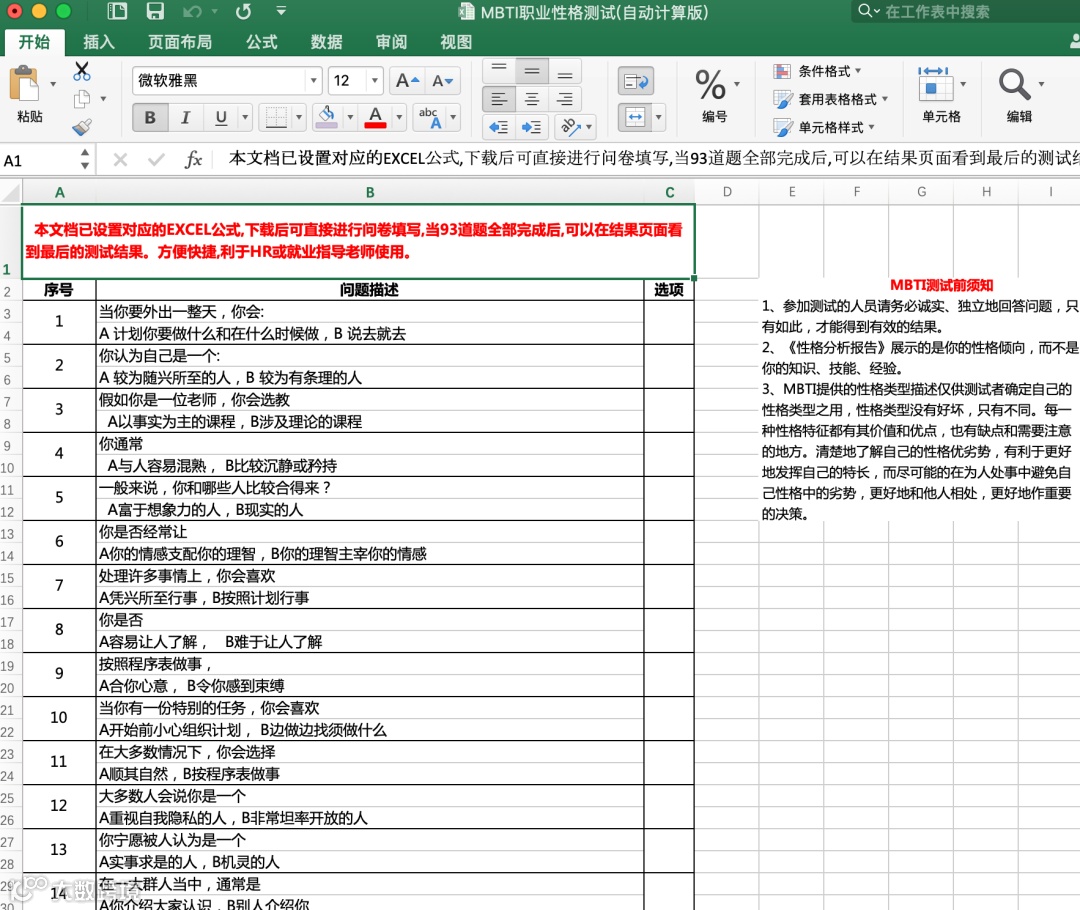Click the Undo arrow icon
Viewport: 1080px width, 910px height.
(x=192, y=11)
